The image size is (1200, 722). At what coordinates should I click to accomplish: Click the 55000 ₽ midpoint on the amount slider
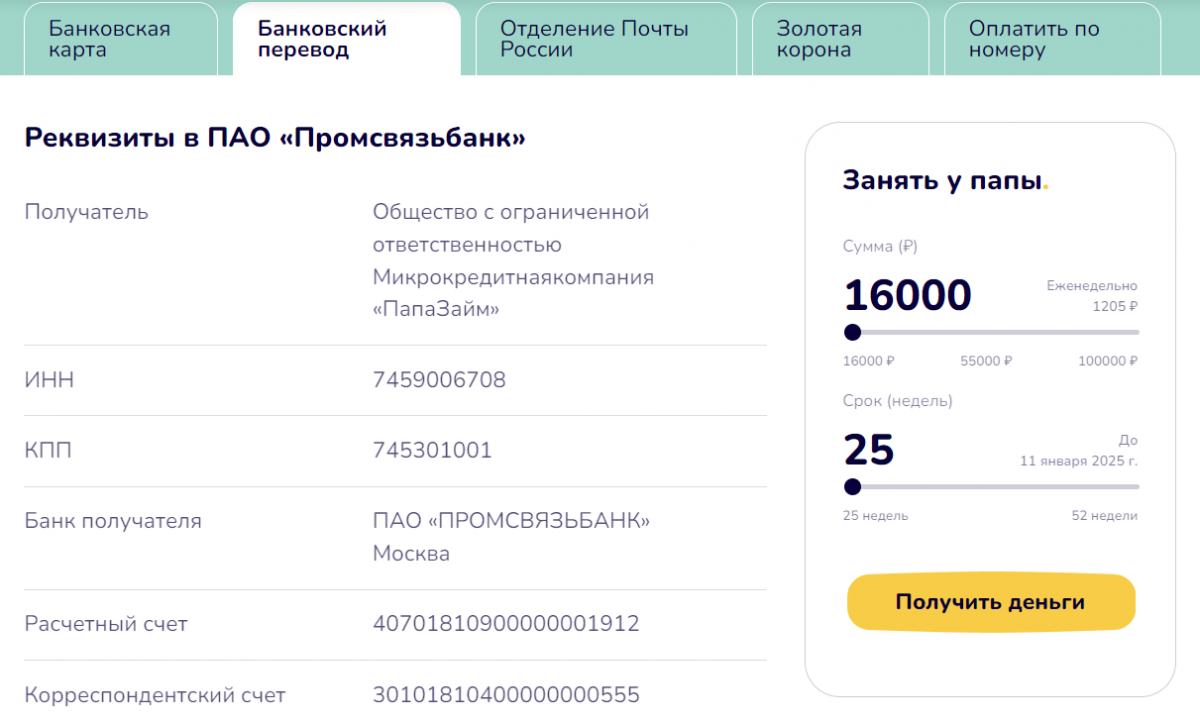(986, 361)
